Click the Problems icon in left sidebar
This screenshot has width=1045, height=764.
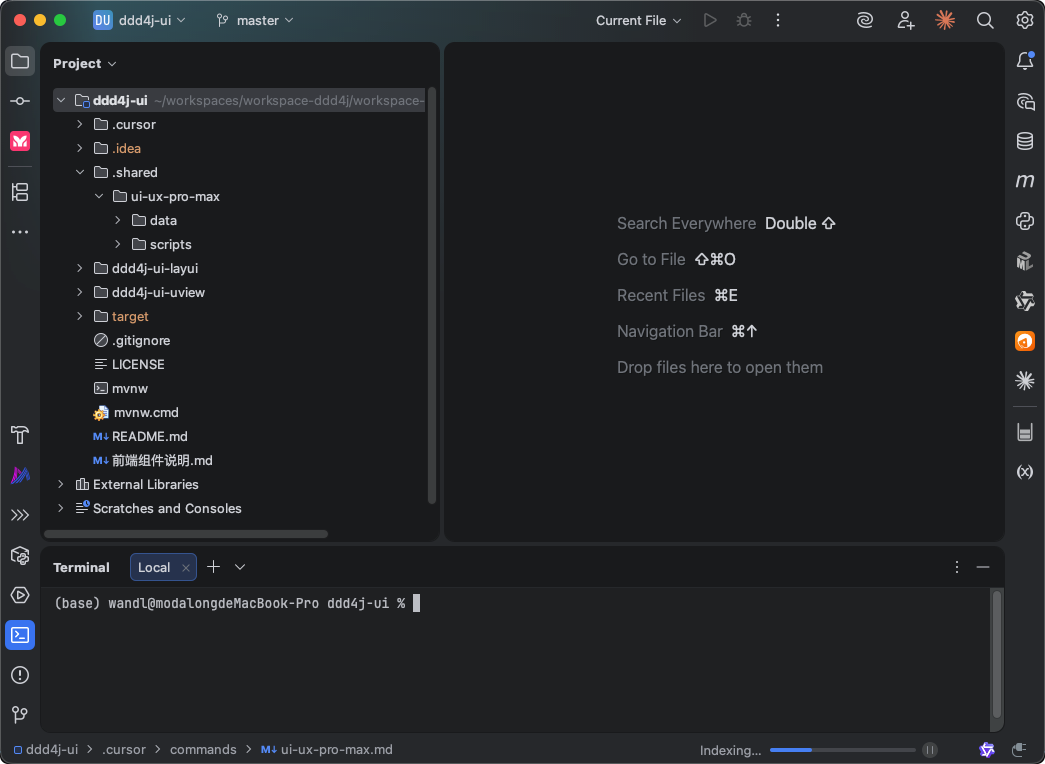[x=20, y=675]
